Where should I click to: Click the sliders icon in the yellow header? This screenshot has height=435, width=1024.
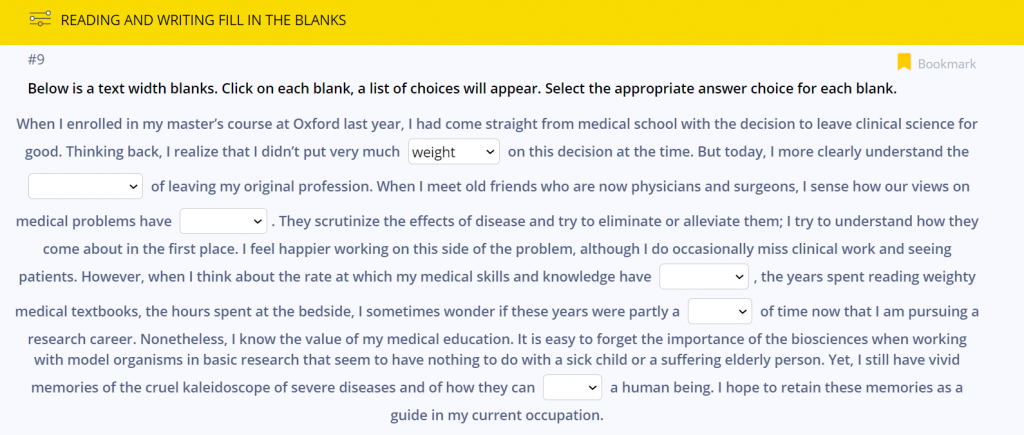(x=40, y=19)
